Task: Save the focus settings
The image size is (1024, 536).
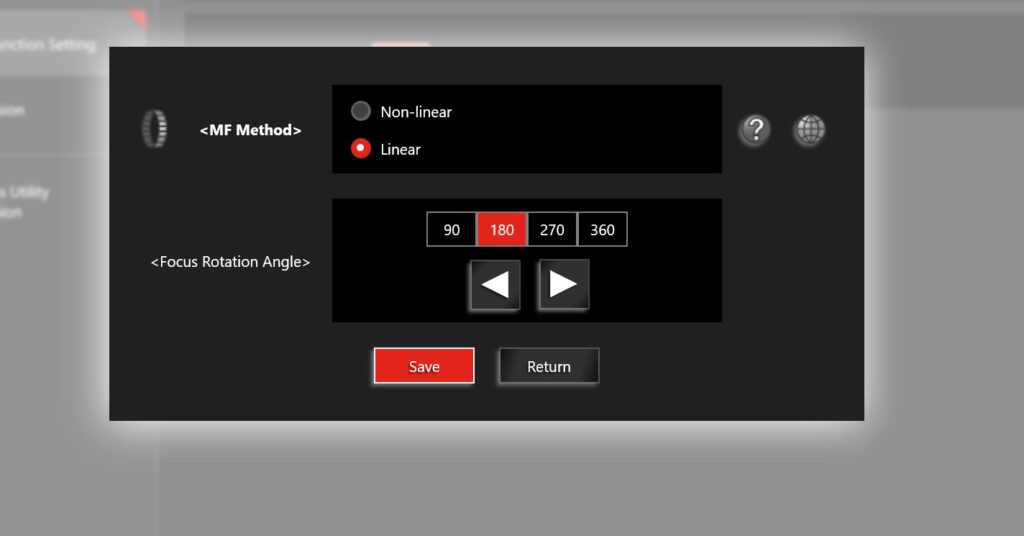Action: (x=424, y=366)
